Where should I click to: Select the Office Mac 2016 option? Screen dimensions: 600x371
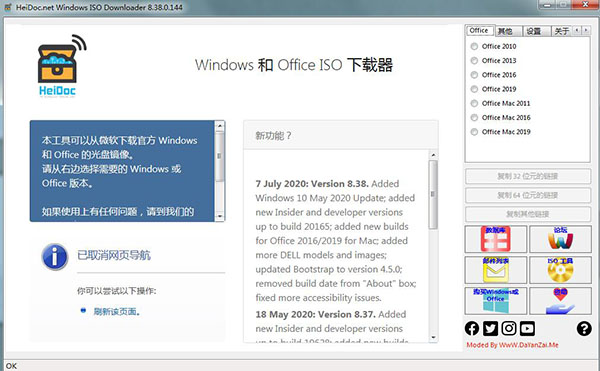pos(501,117)
